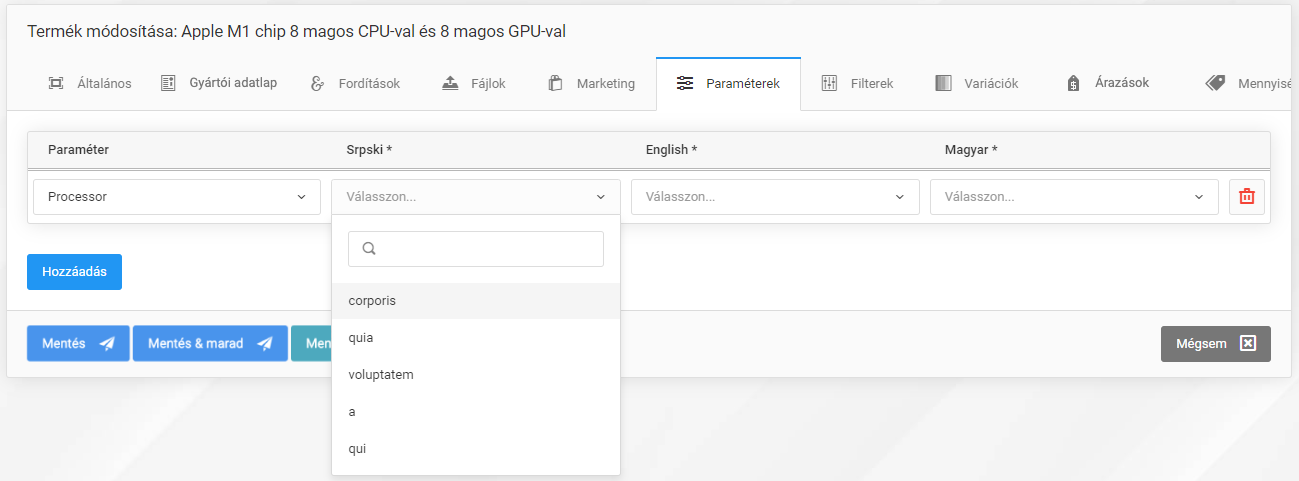Screen dimensions: 1299x481
Task: Open the Marketing tab
Action: [x=591, y=83]
